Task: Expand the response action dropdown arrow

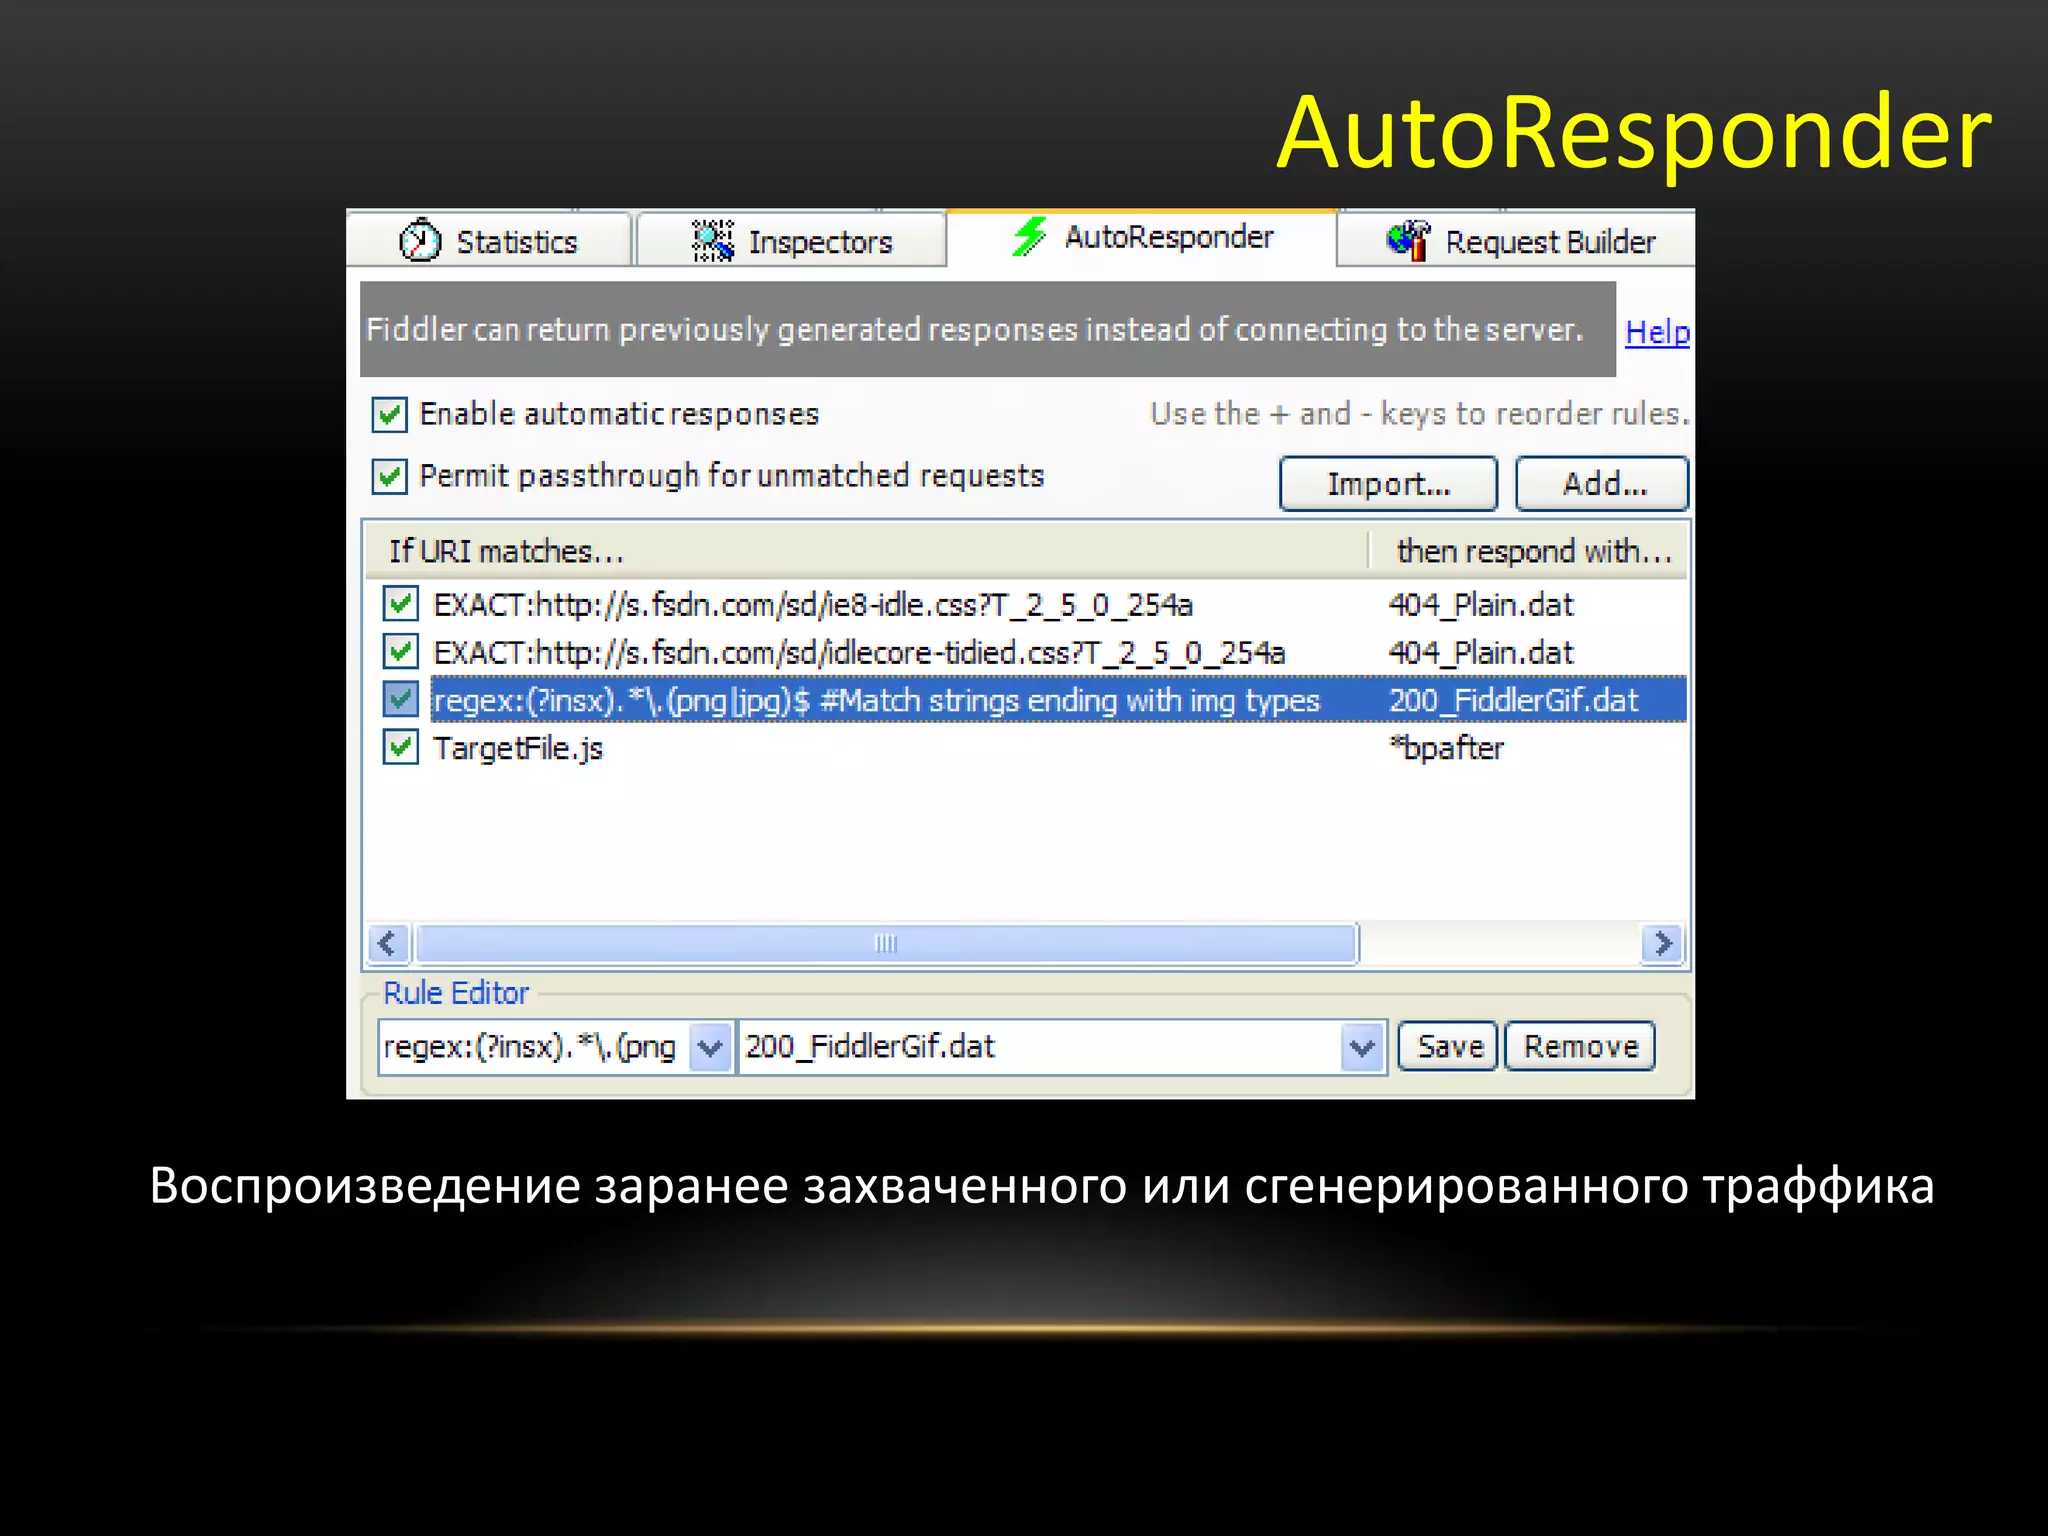Action: [x=1362, y=1047]
